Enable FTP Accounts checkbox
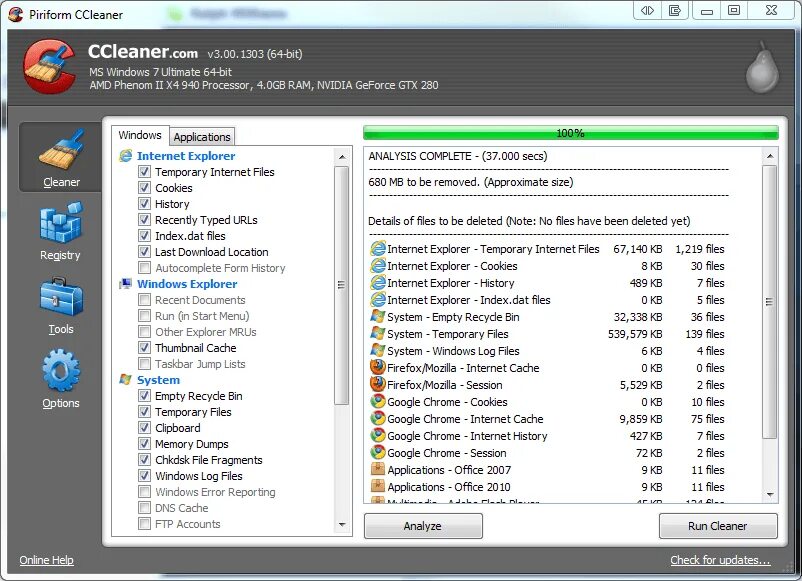Viewport: 802px width, 581px height. (x=144, y=524)
